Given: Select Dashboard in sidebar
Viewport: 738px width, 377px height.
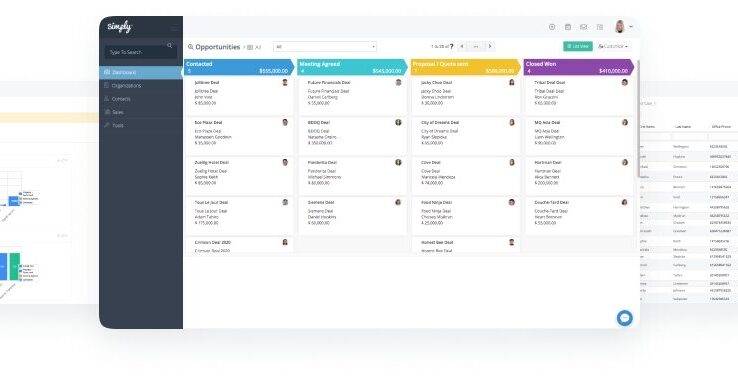Looking at the screenshot, I should (x=141, y=72).
